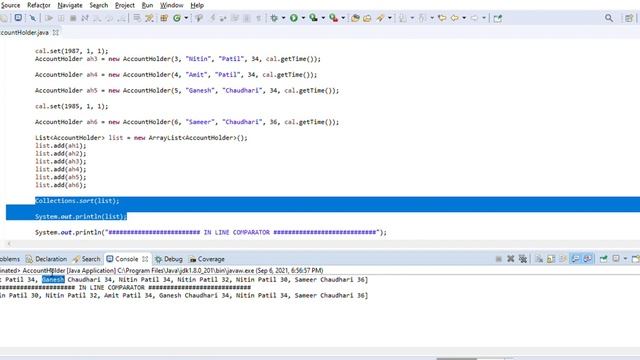Click the Clear Console icon
This screenshot has width=640, height=360.
pyautogui.click(x=539, y=259)
